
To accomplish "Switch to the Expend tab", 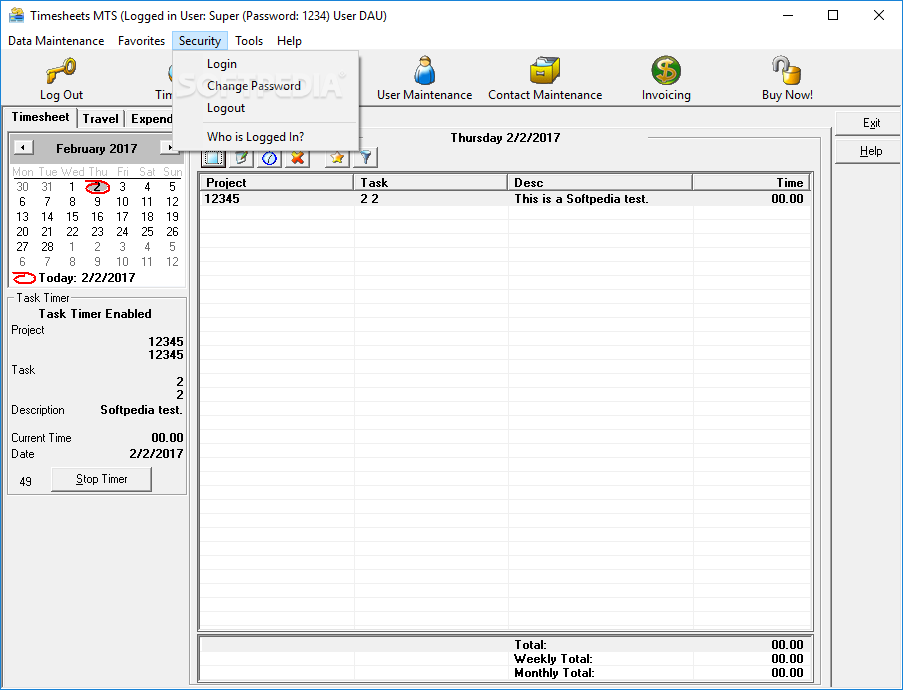I will [x=151, y=119].
